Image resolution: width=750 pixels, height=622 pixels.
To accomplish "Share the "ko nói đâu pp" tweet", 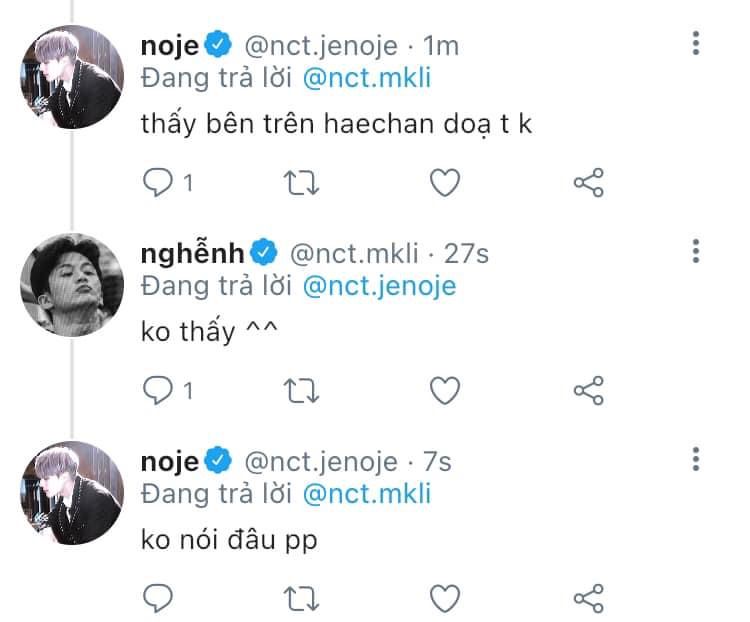I will click(x=589, y=597).
